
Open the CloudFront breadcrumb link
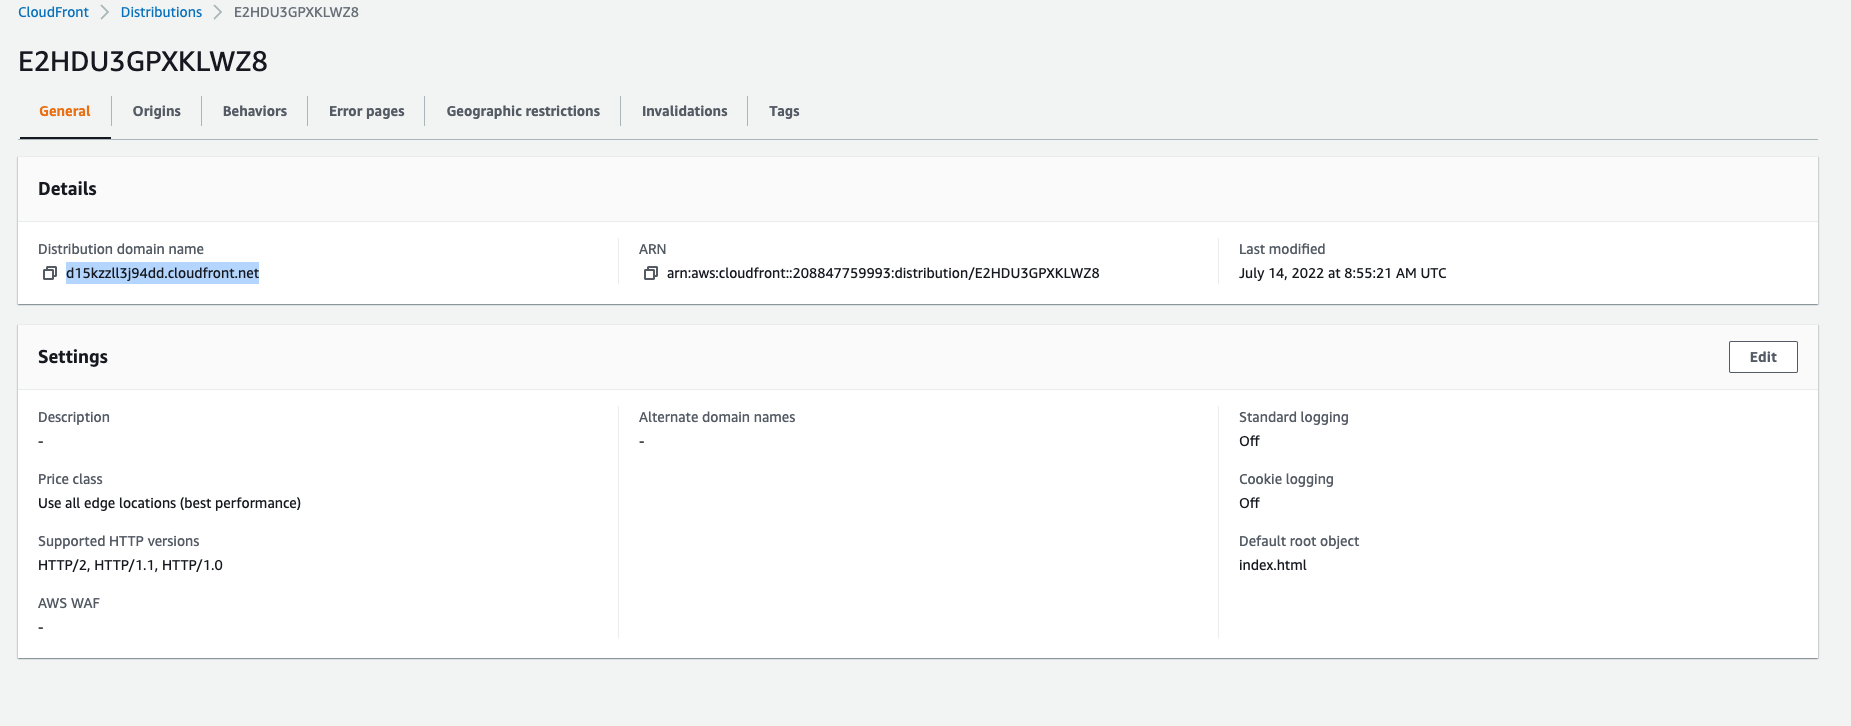click(53, 12)
